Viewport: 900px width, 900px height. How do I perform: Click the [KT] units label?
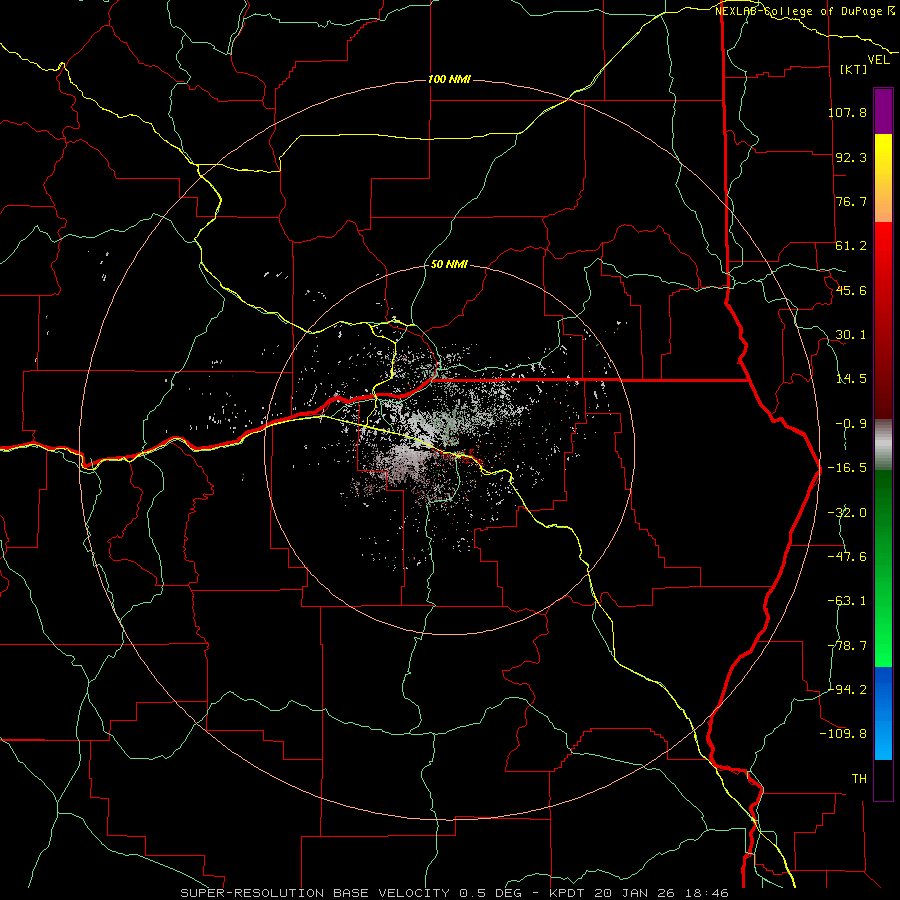[x=853, y=69]
